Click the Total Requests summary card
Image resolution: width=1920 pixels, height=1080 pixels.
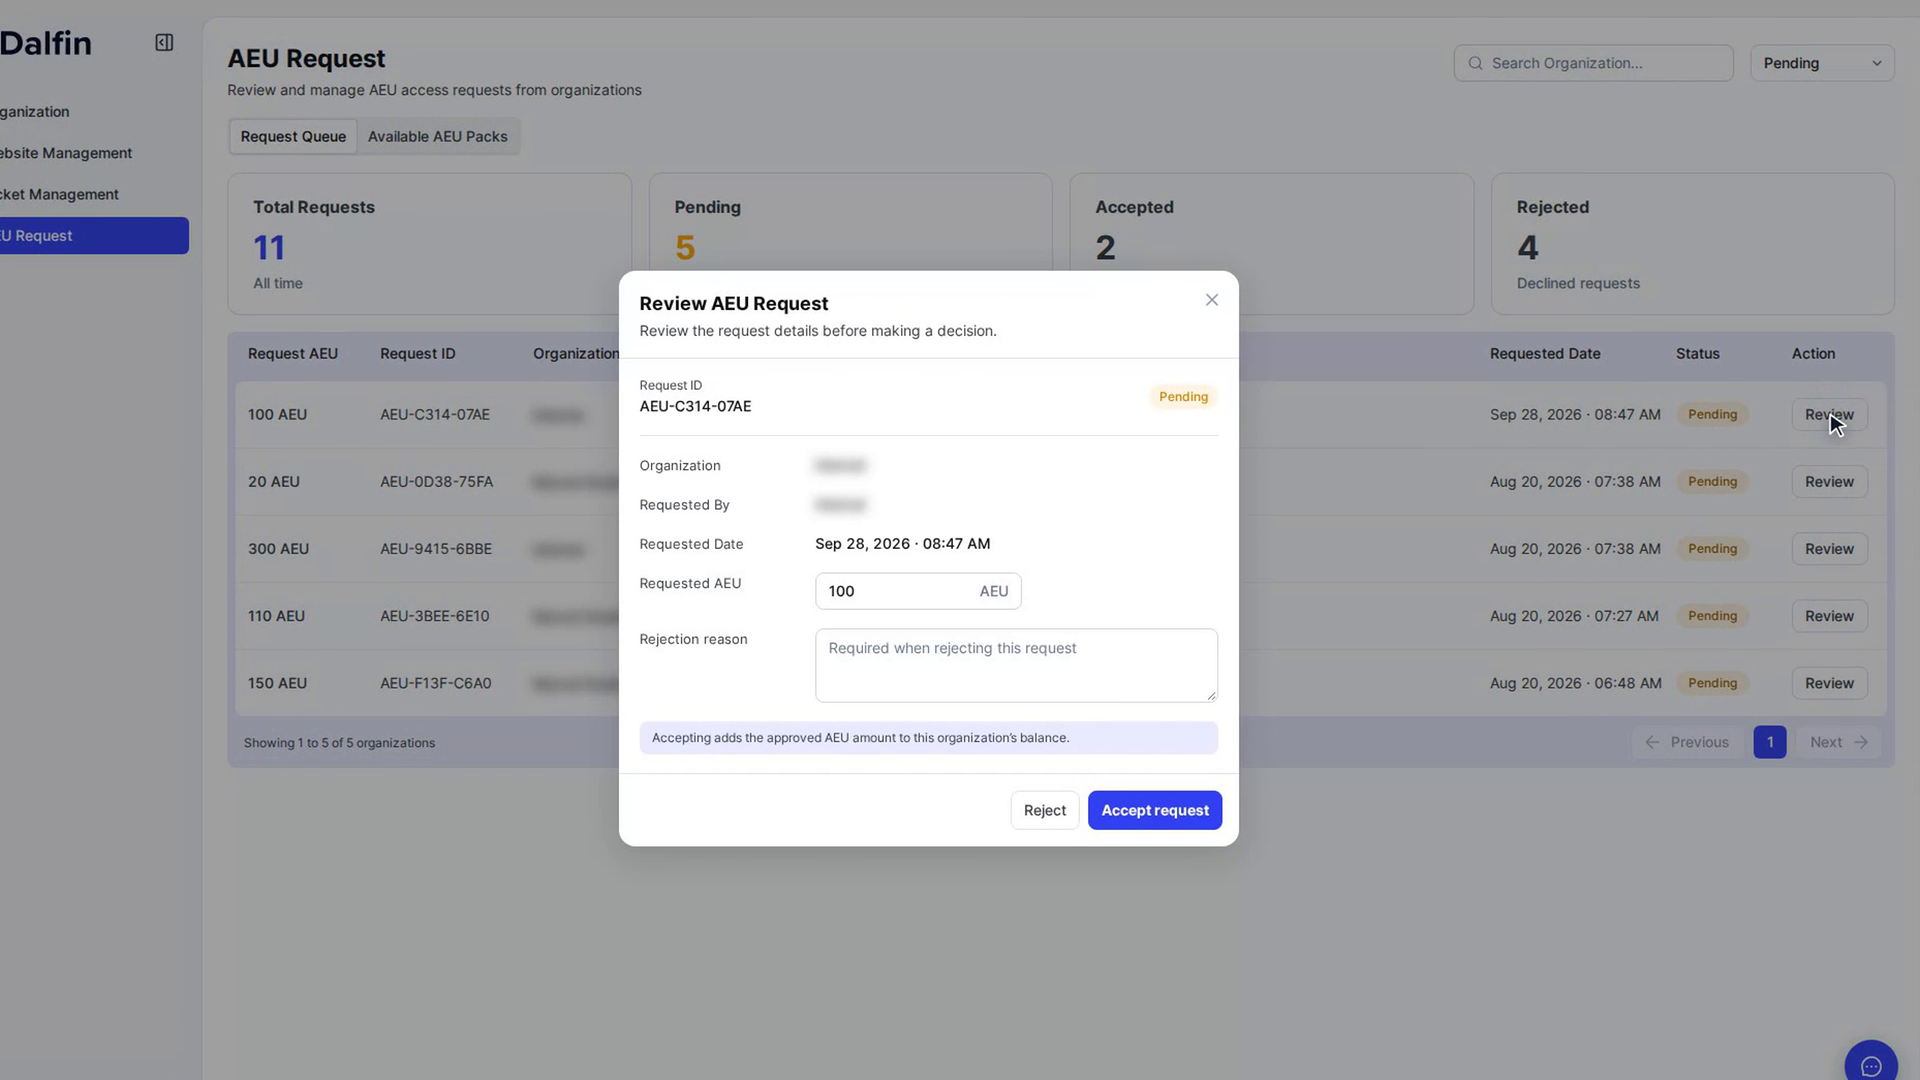[x=429, y=244]
